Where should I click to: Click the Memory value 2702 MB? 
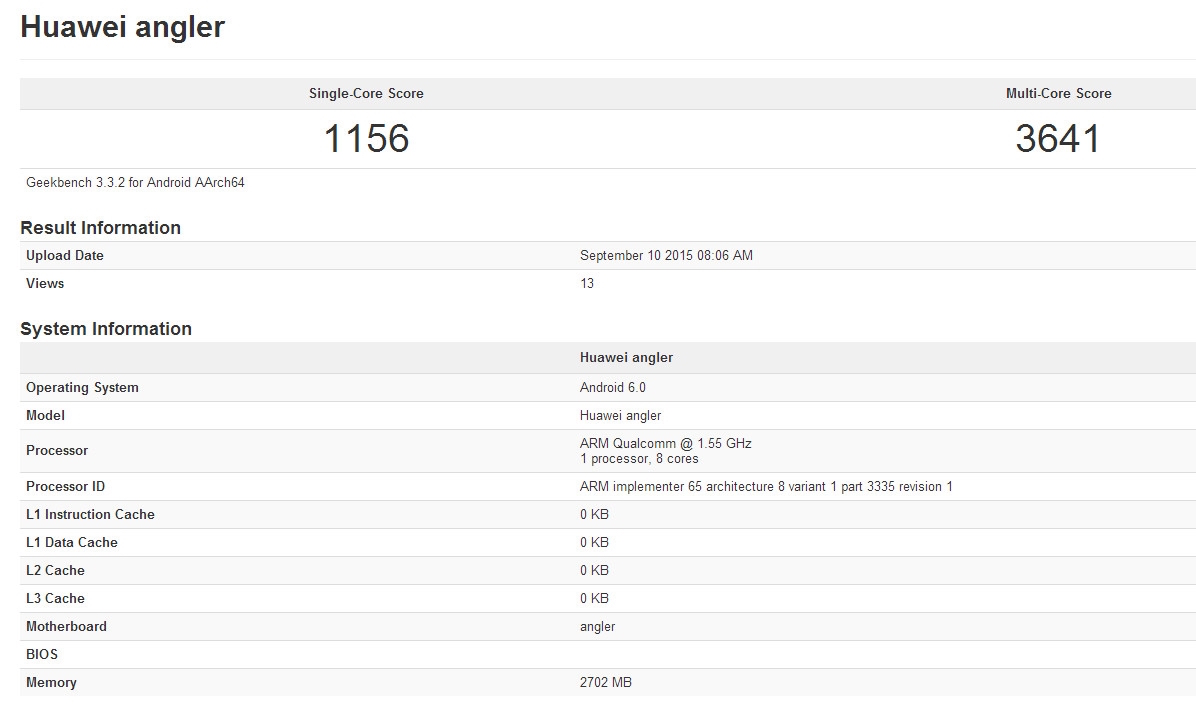coord(605,683)
